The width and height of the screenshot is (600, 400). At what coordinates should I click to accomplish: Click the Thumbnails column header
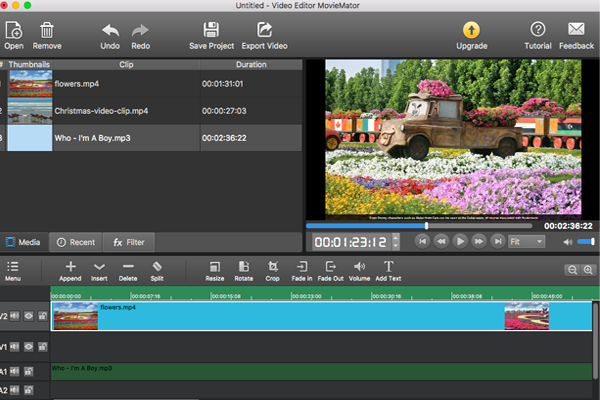click(x=29, y=64)
